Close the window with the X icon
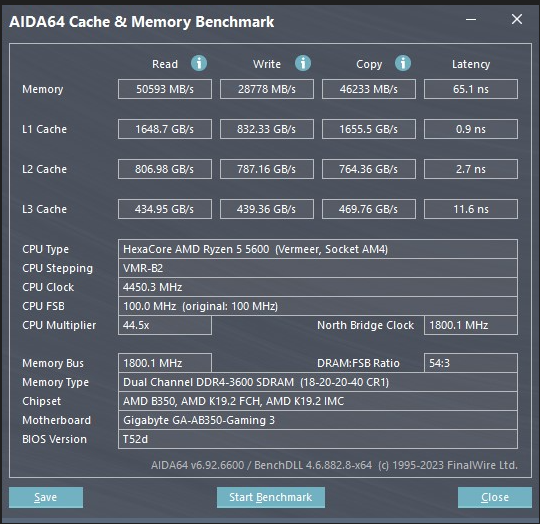This screenshot has height=524, width=540. (x=517, y=19)
